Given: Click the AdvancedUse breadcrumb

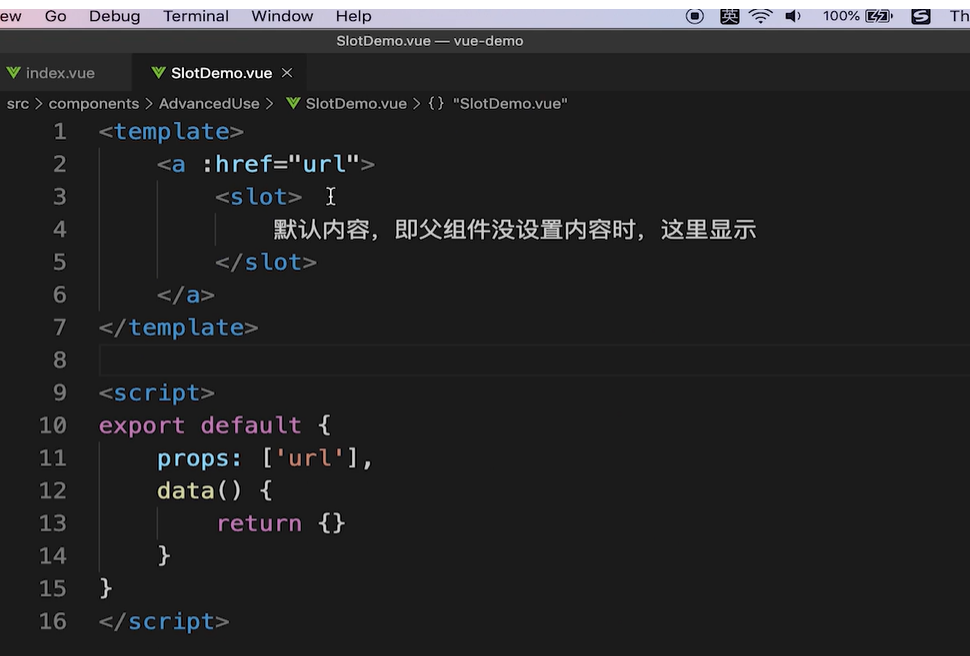Looking at the screenshot, I should (x=209, y=103).
